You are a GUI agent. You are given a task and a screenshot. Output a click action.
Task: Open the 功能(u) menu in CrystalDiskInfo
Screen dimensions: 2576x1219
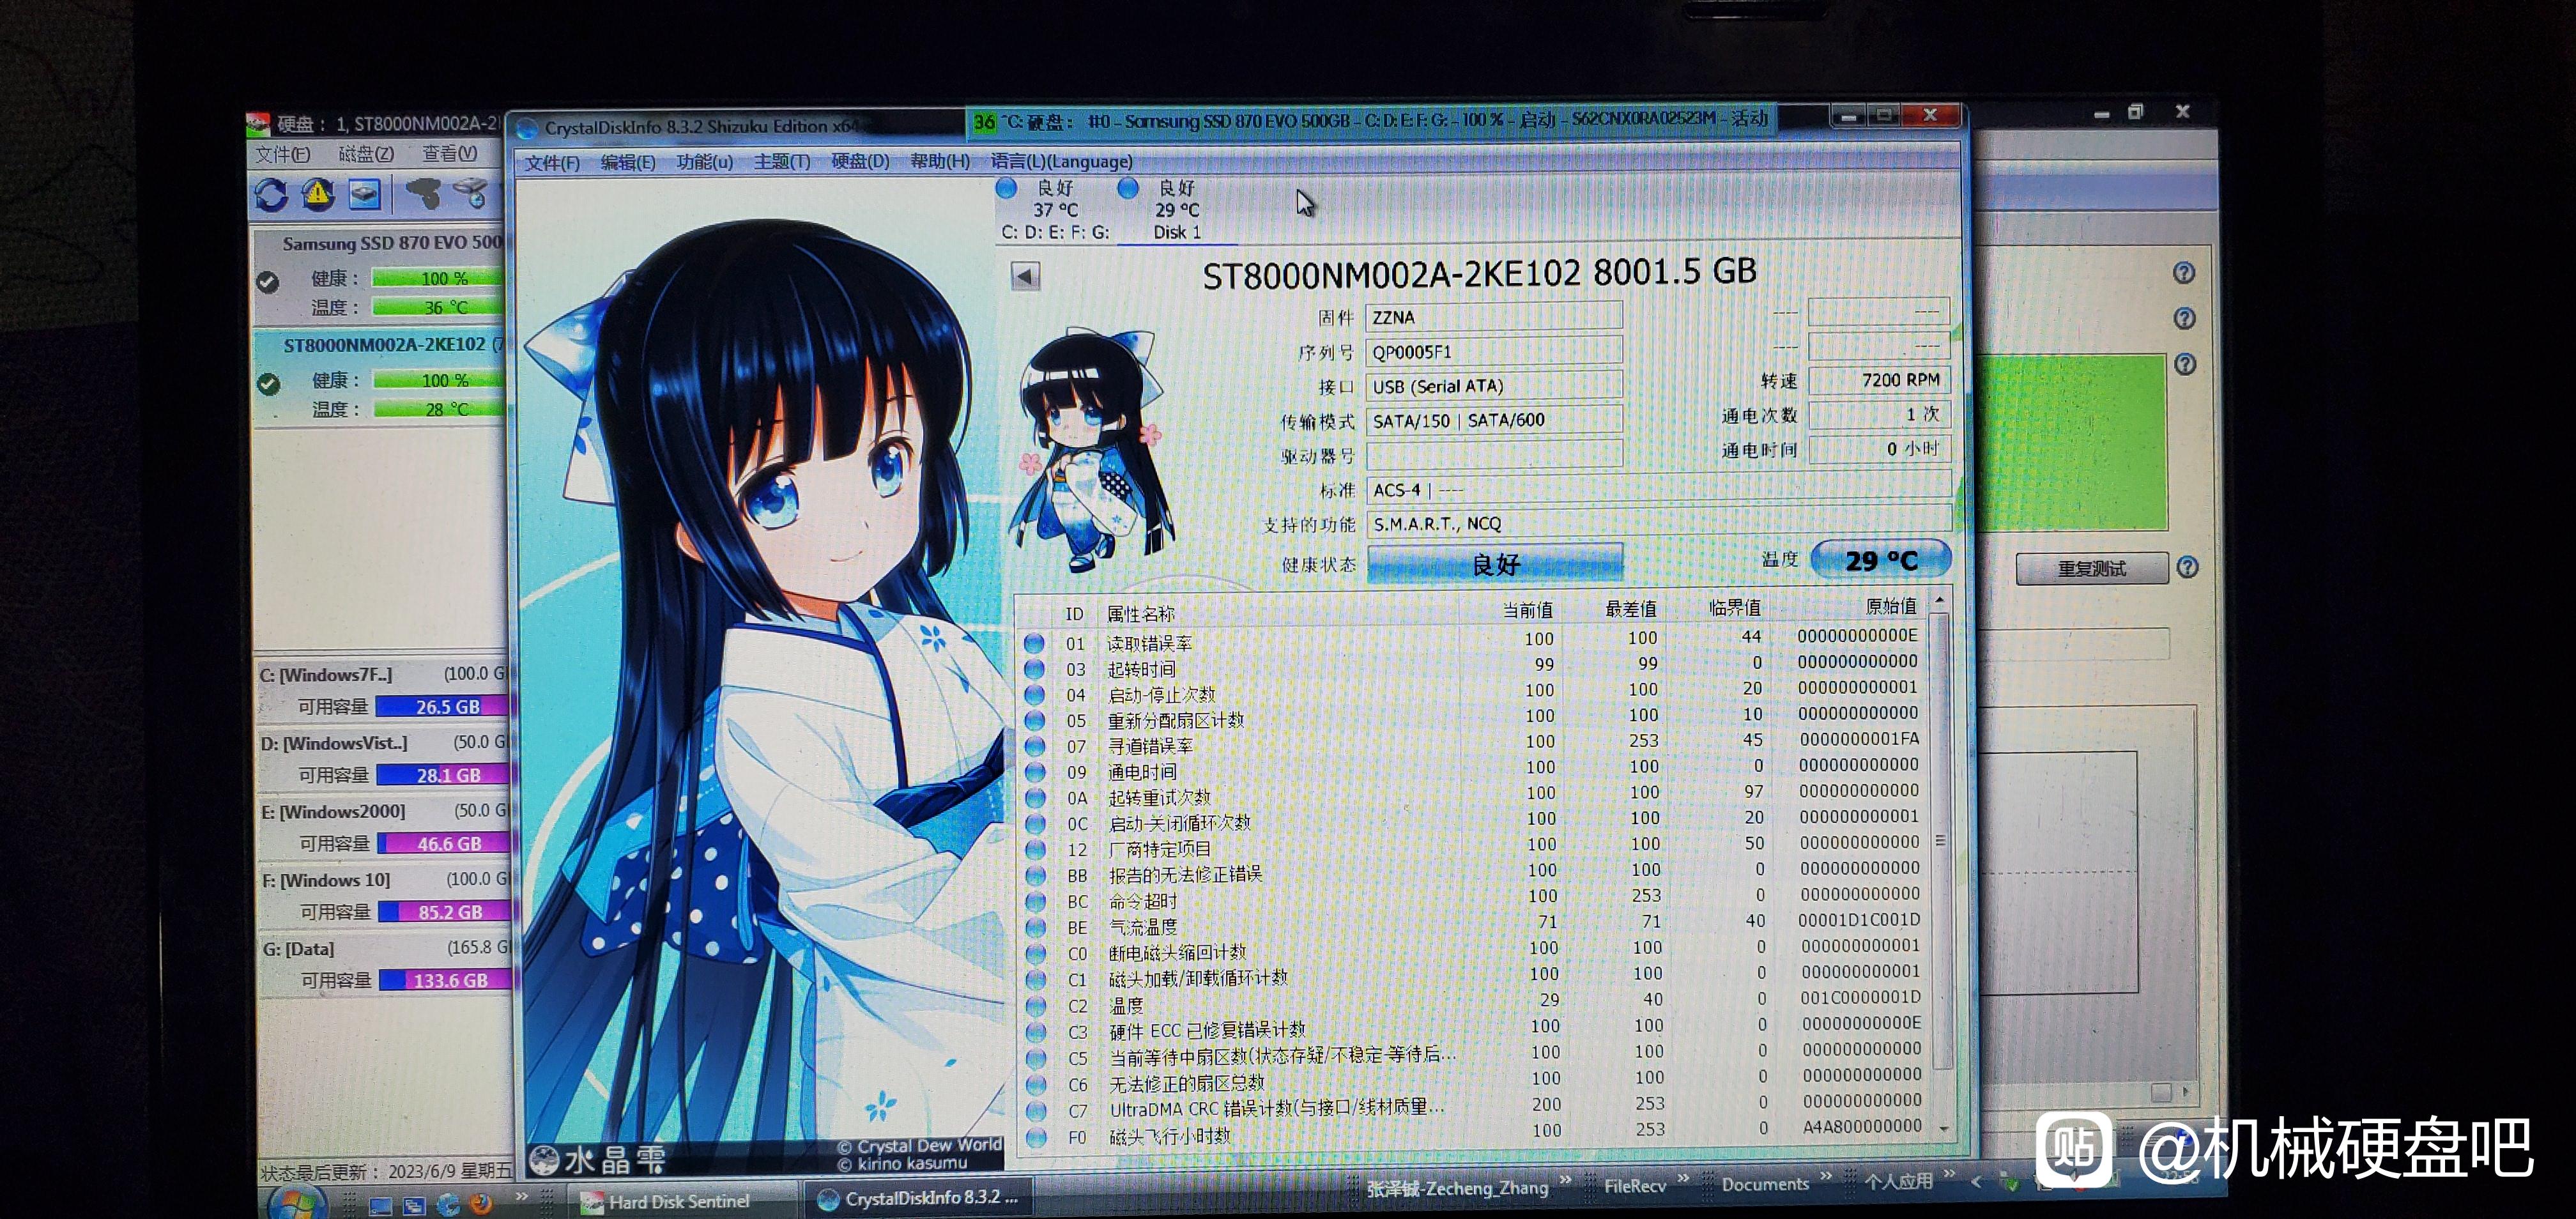[704, 162]
